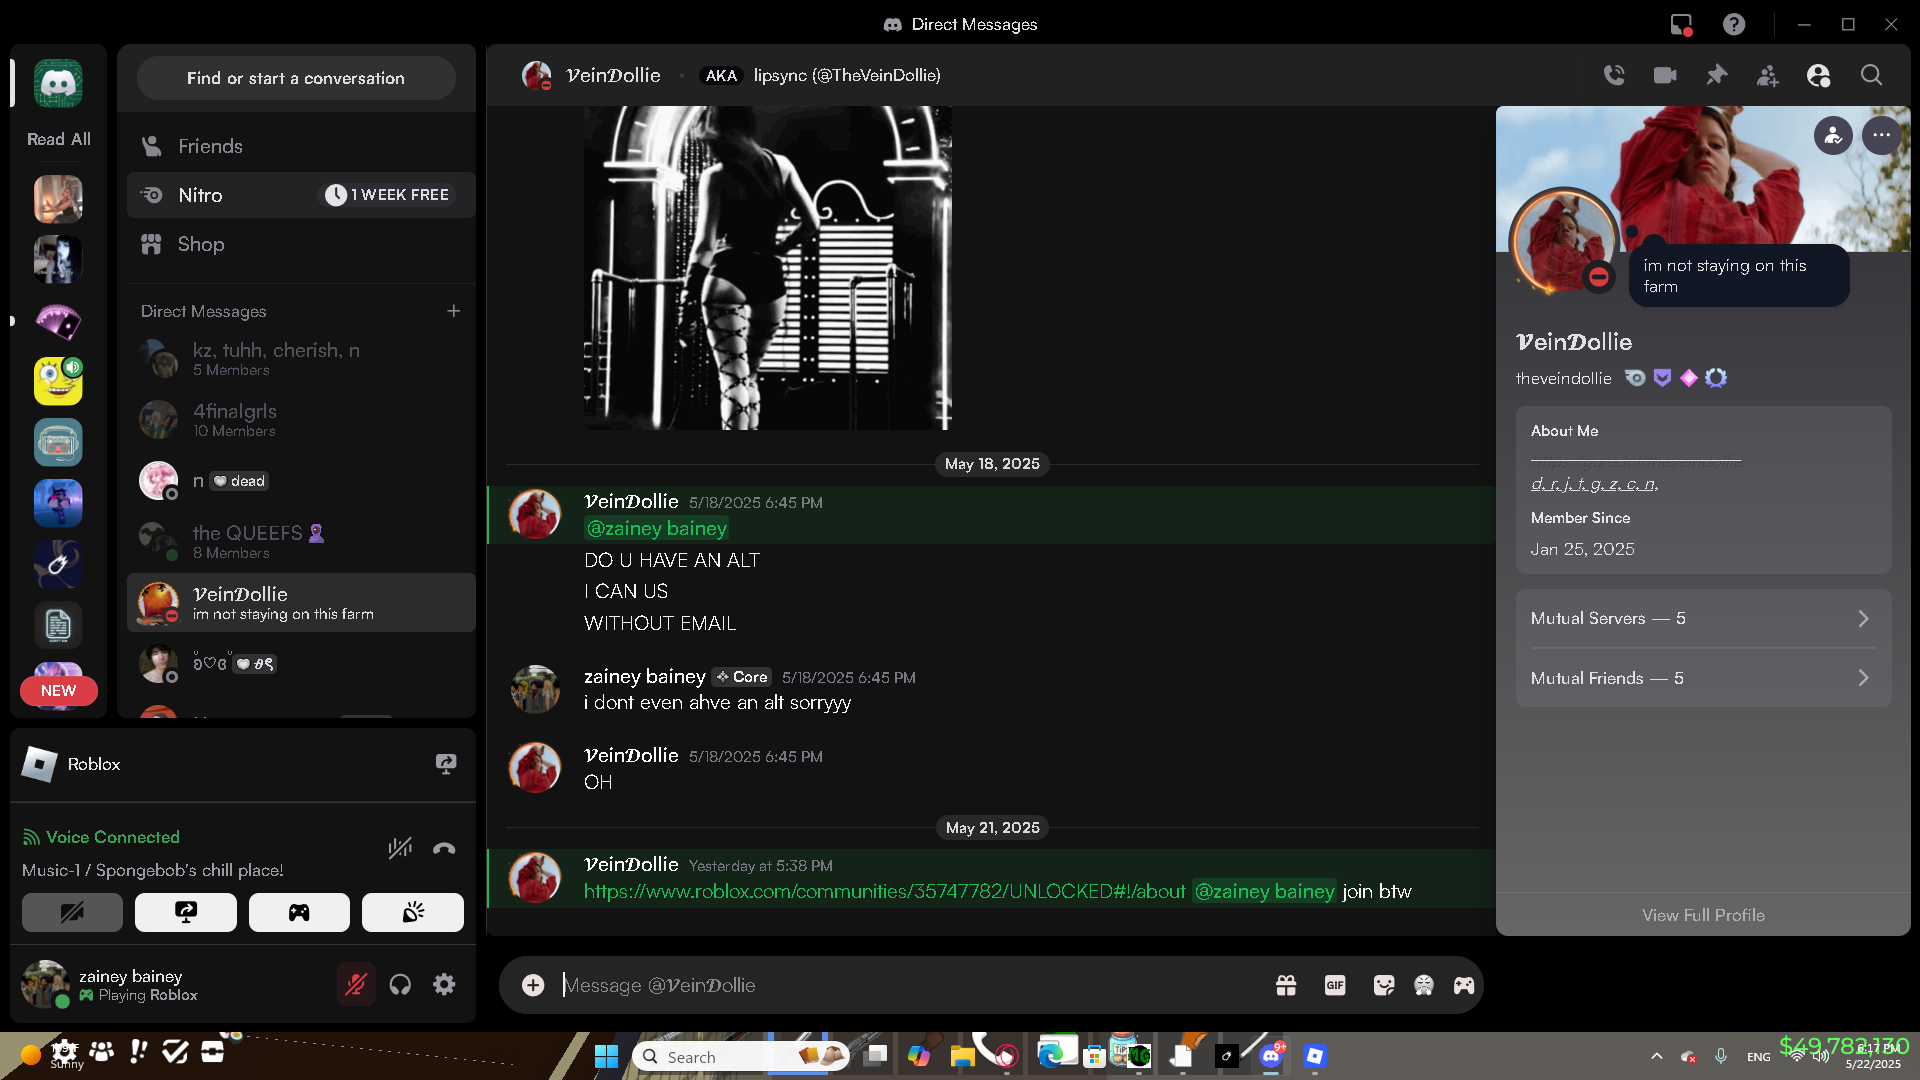Image resolution: width=1920 pixels, height=1080 pixels.
Task: Toggle noise suppression in voice panel
Action: pos(400,849)
